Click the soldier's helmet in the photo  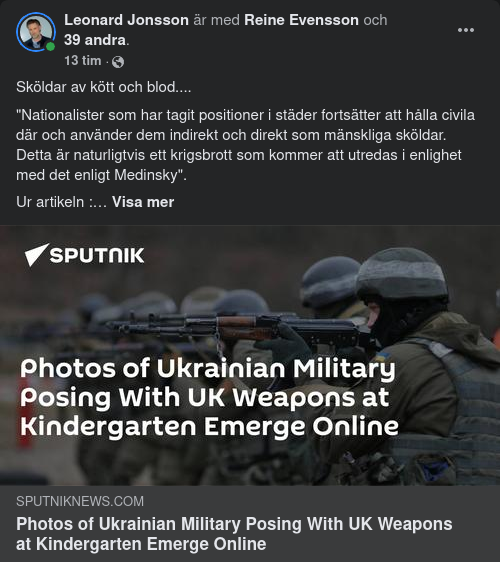coord(402,273)
